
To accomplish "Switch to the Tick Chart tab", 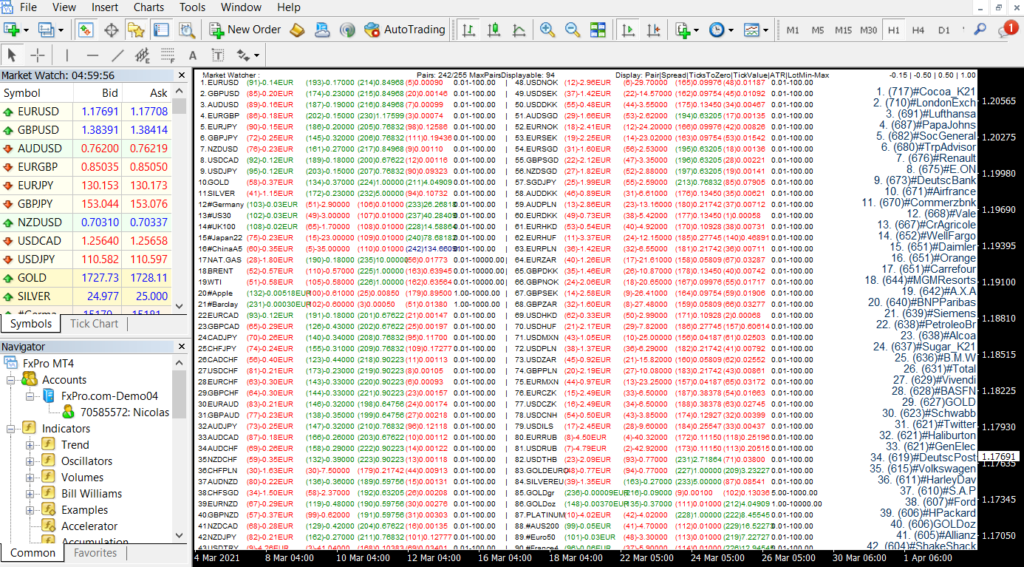I will (94, 324).
